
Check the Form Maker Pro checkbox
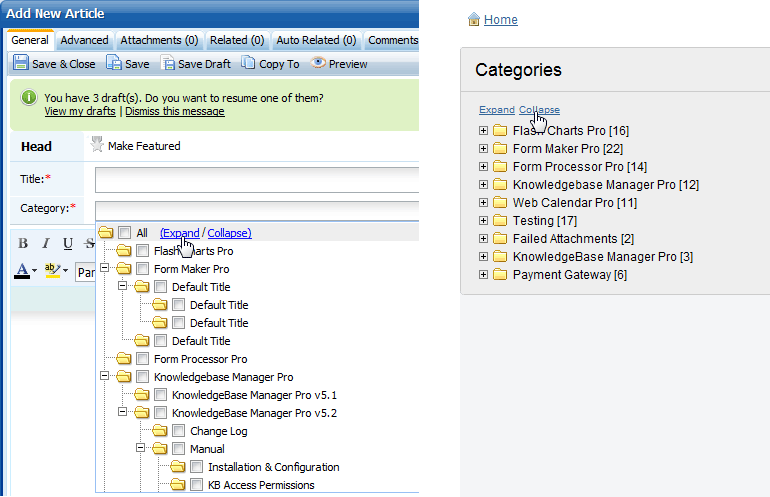[x=142, y=269]
